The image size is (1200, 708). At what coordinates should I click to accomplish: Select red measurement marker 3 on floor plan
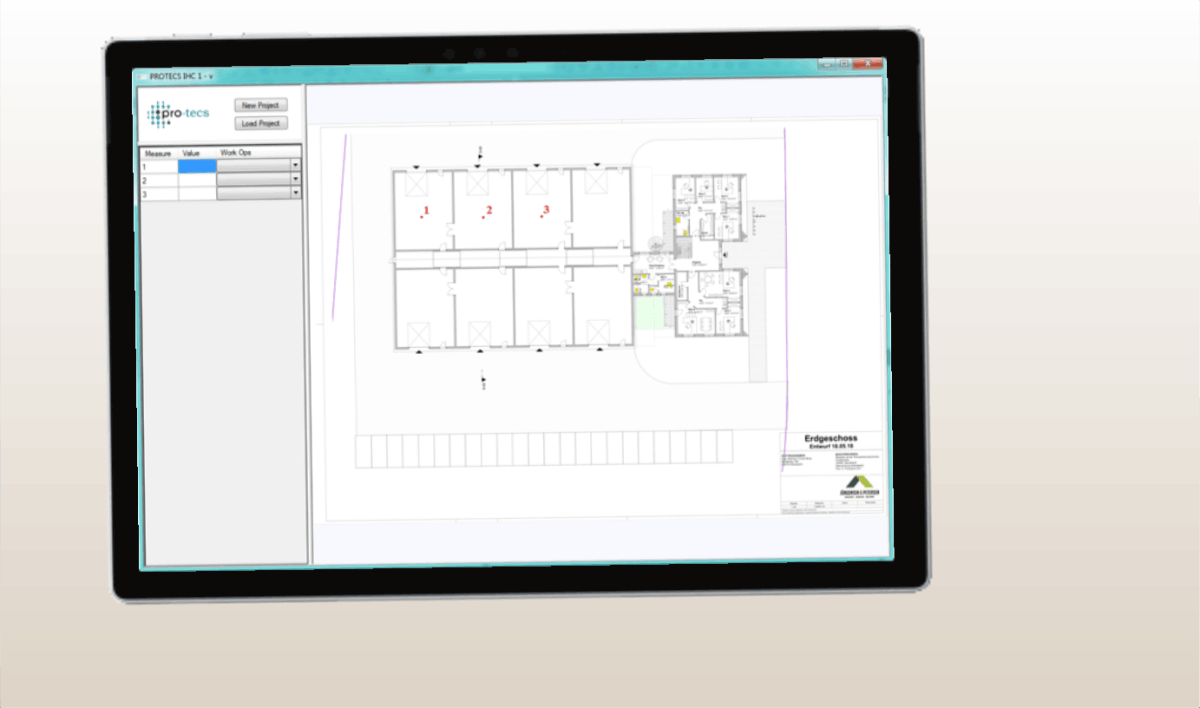coord(544,211)
